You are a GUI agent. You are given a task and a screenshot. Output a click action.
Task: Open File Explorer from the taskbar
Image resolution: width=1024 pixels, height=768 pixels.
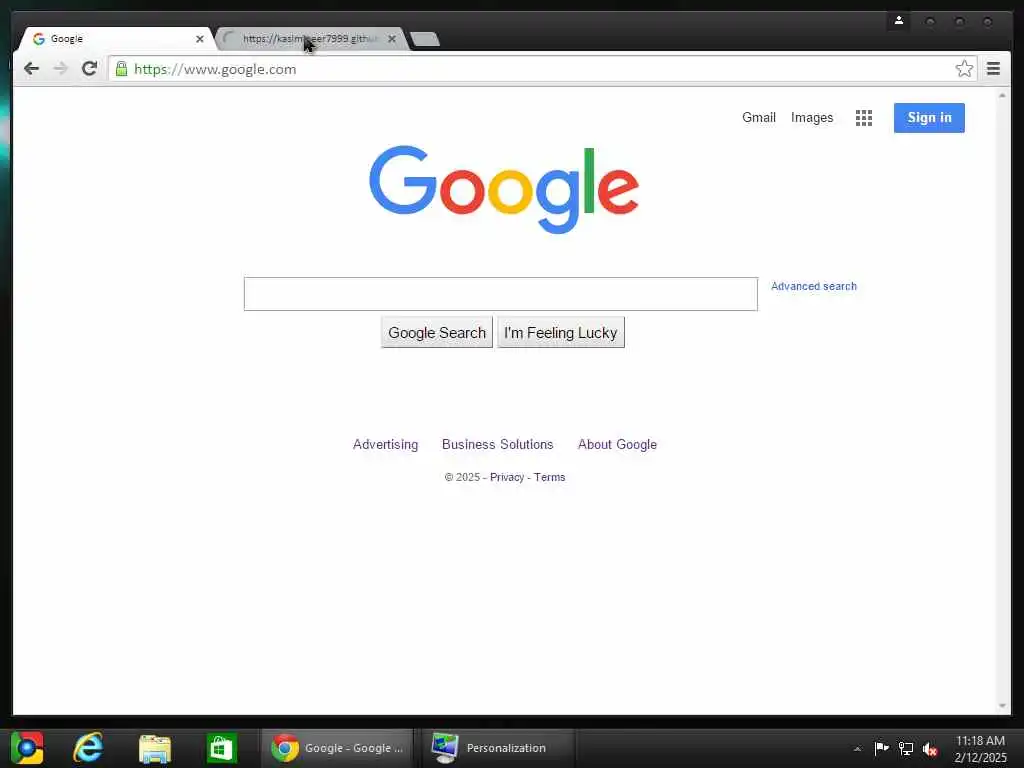[x=155, y=748]
